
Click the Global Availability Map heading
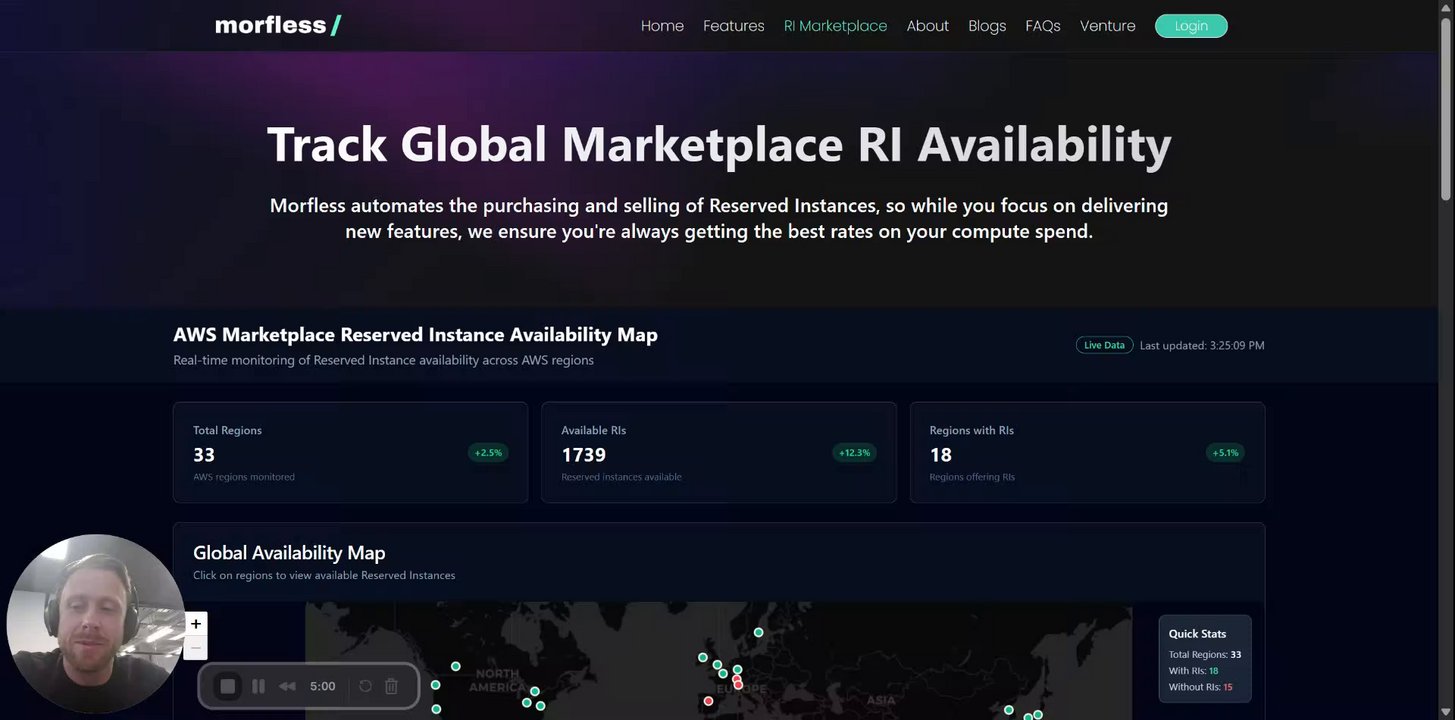click(289, 553)
